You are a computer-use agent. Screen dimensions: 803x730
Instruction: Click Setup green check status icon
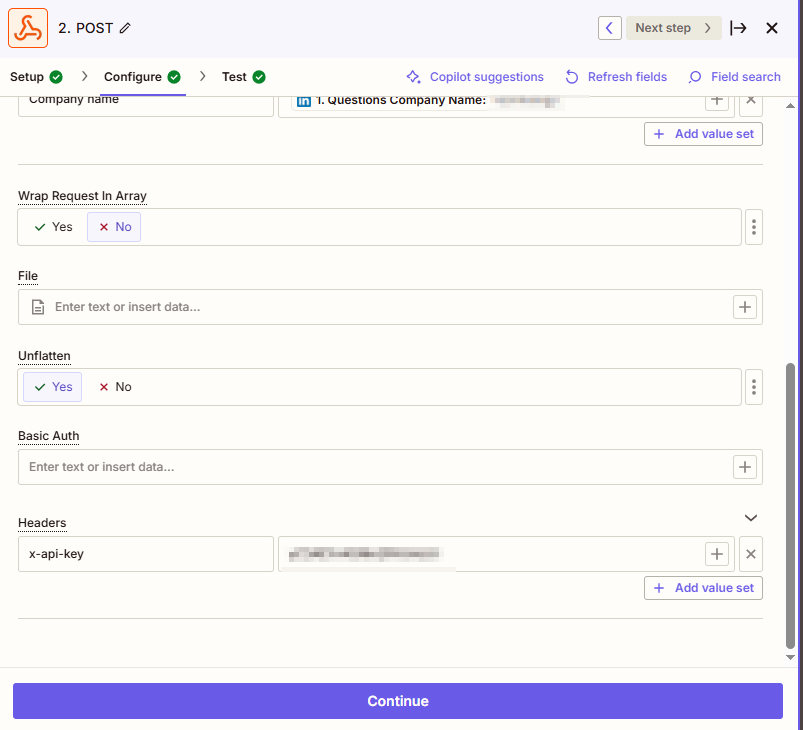pos(56,77)
